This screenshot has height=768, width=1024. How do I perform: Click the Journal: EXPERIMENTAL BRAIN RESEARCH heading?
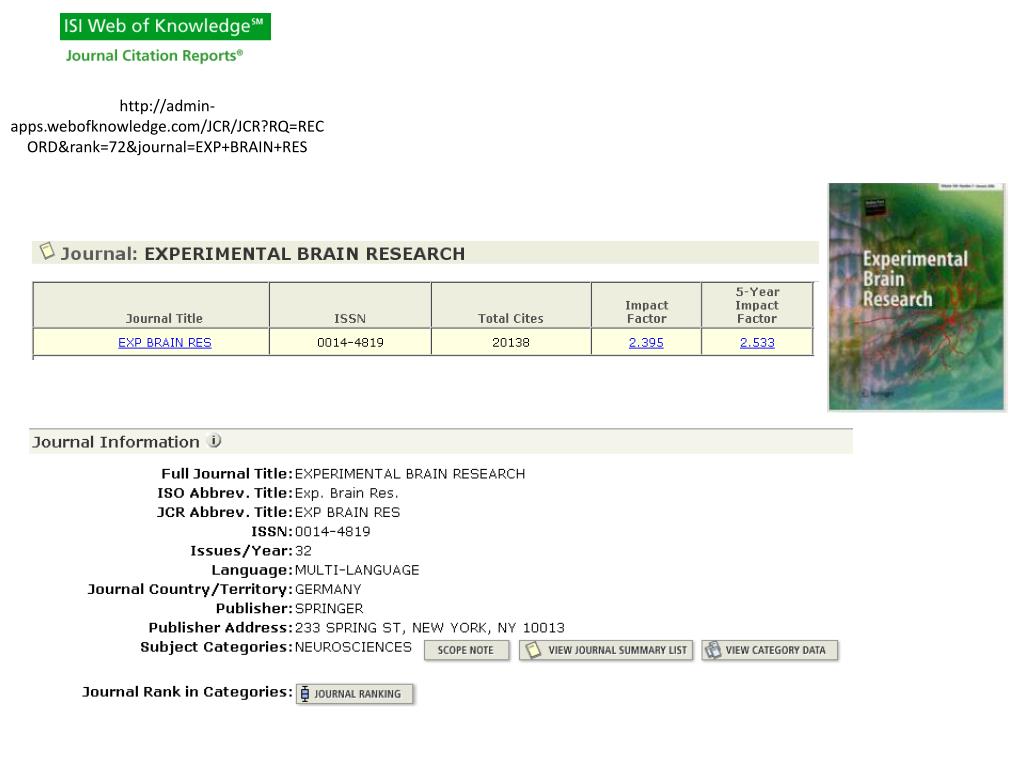coord(263,253)
